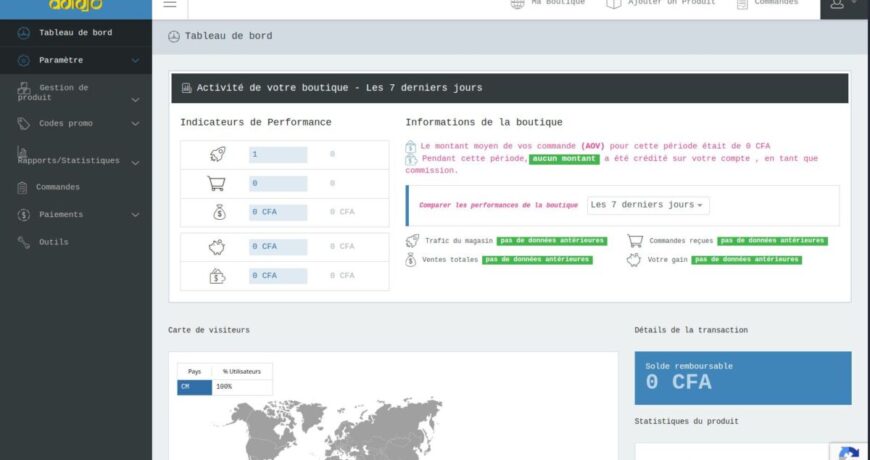870x460 pixels.
Task: Go to Ma Boutique in top bar
Action: (x=548, y=4)
